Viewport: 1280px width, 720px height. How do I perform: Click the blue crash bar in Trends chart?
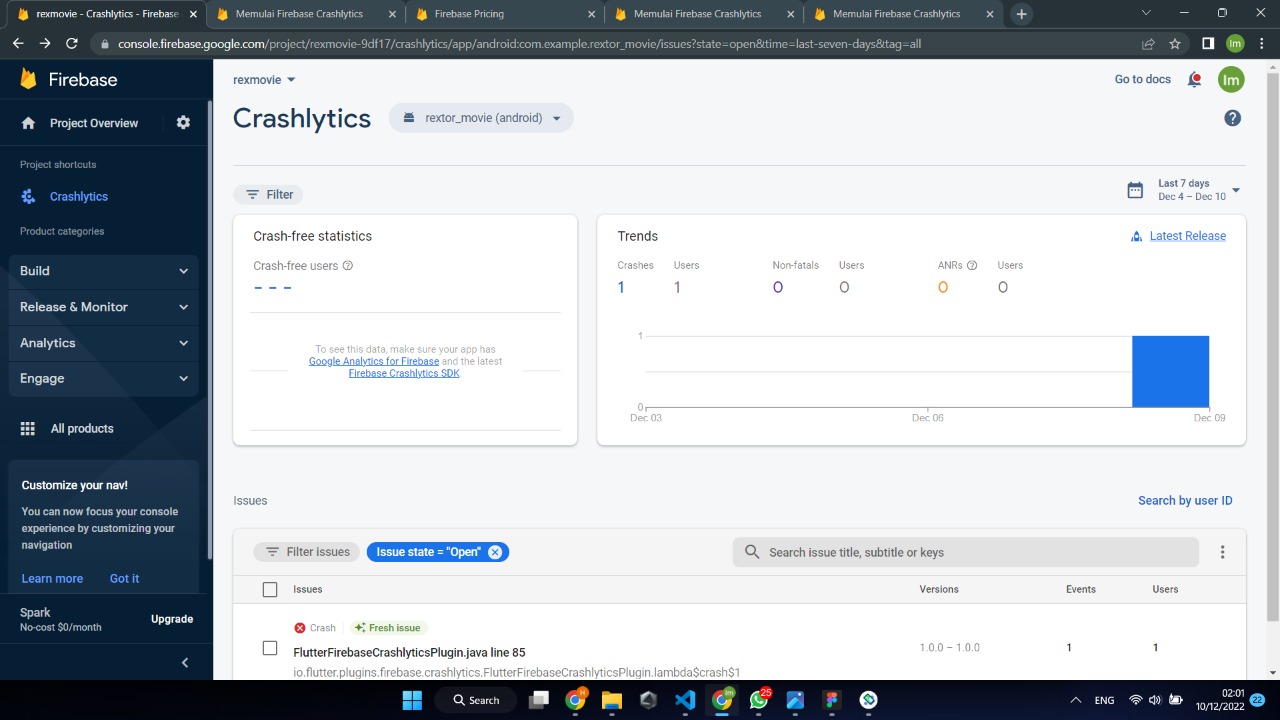pos(1170,372)
